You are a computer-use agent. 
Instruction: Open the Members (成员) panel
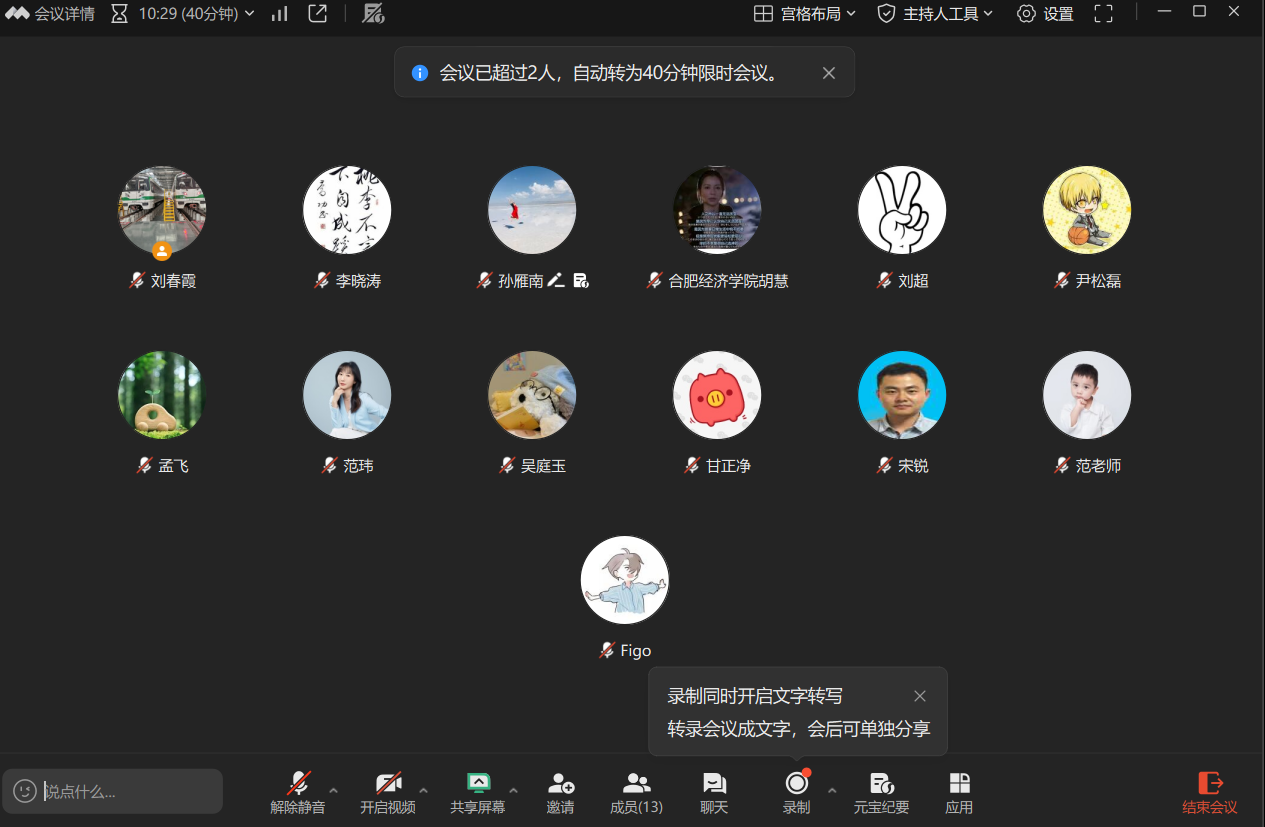coord(636,784)
